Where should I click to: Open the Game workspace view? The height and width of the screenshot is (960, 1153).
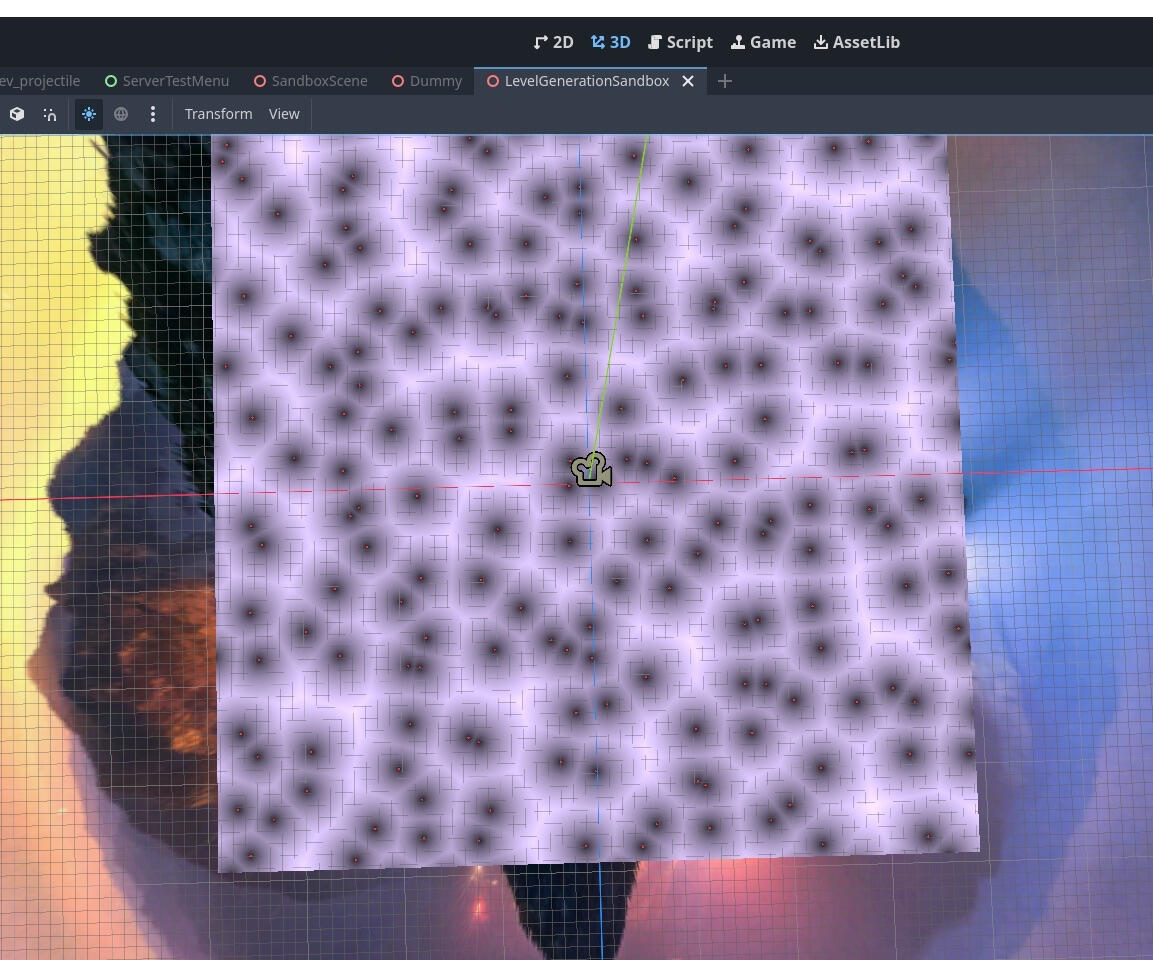click(763, 42)
